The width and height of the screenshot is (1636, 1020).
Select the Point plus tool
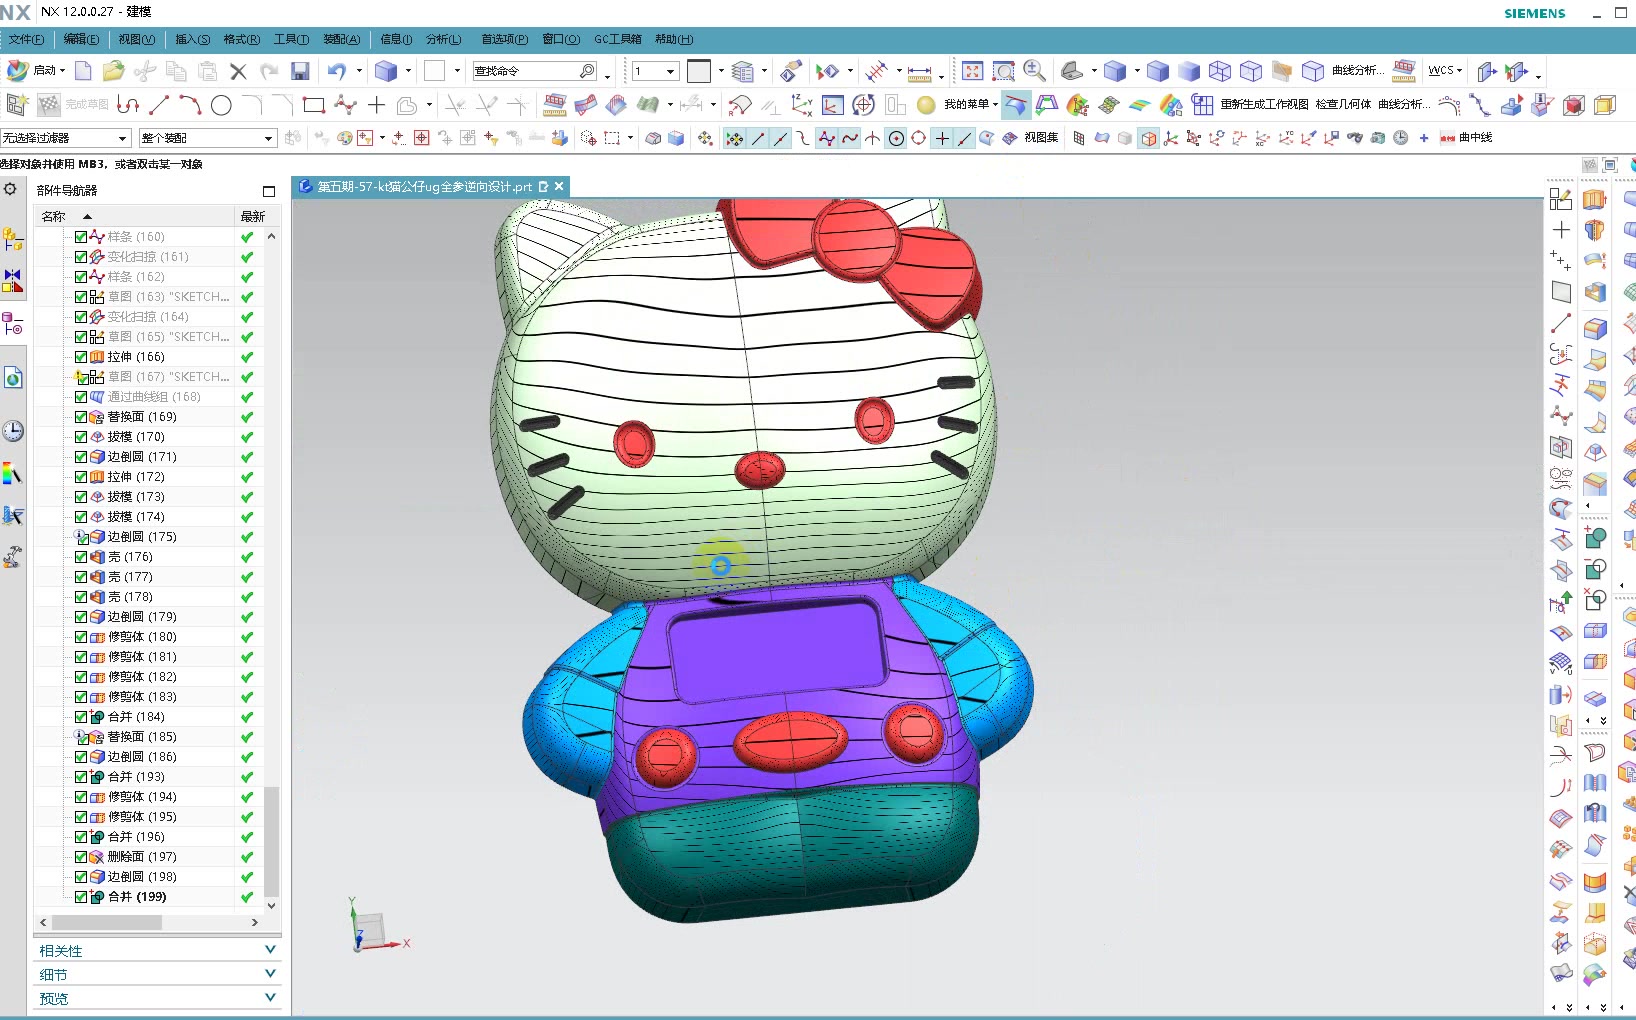[x=376, y=105]
